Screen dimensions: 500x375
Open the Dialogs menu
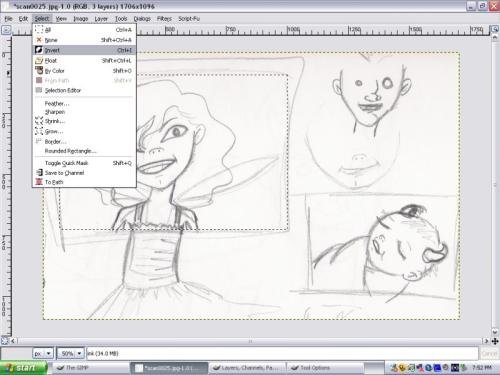point(142,19)
